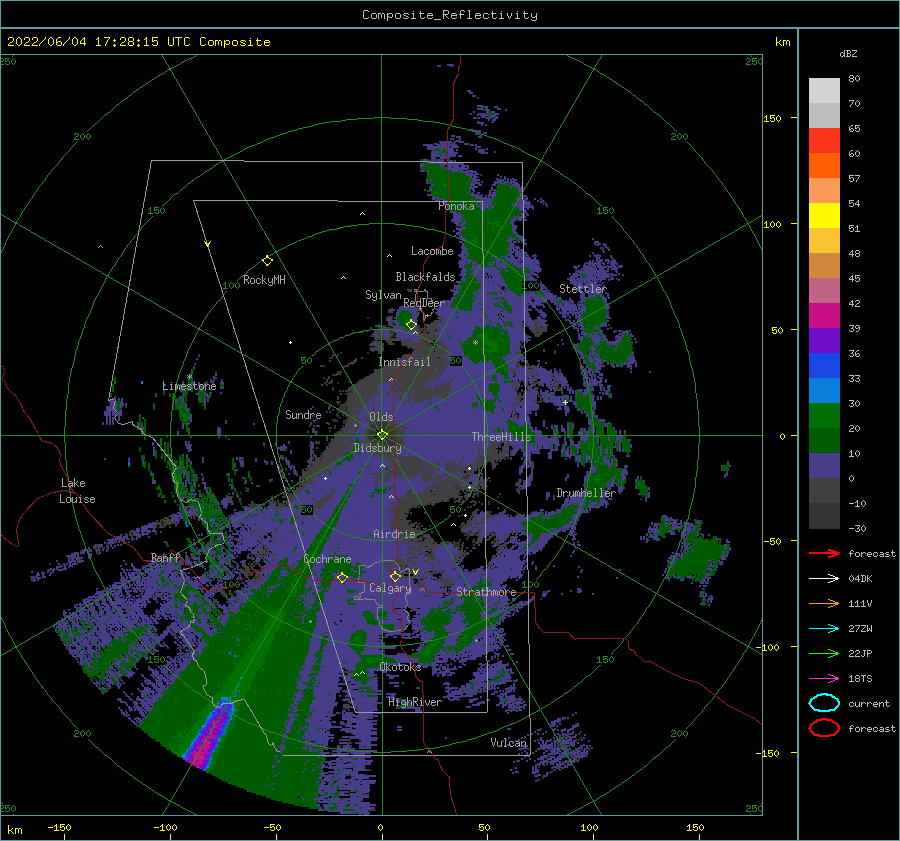The height and width of the screenshot is (841, 900).
Task: Click yellow diamond marker beside RockyMH
Action: pyautogui.click(x=267, y=261)
